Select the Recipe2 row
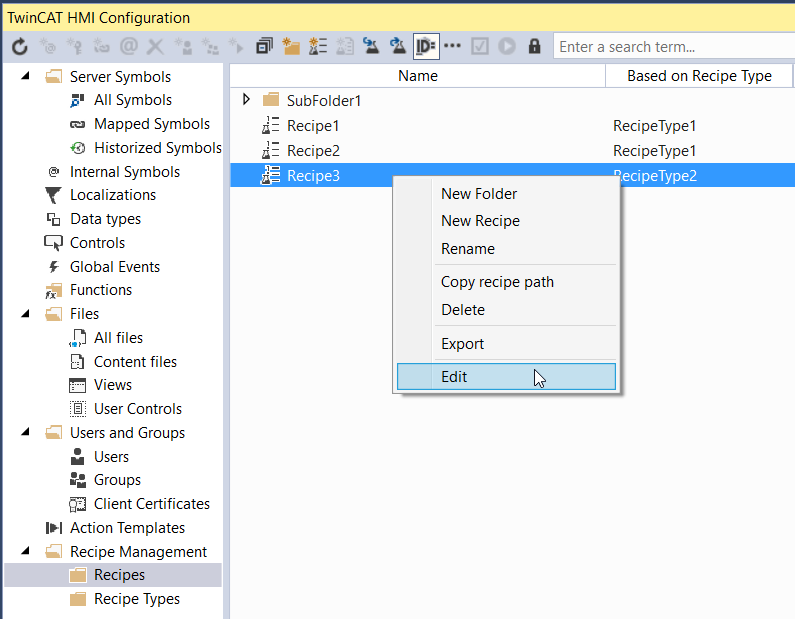Viewport: 795px width, 619px height. pos(513,151)
